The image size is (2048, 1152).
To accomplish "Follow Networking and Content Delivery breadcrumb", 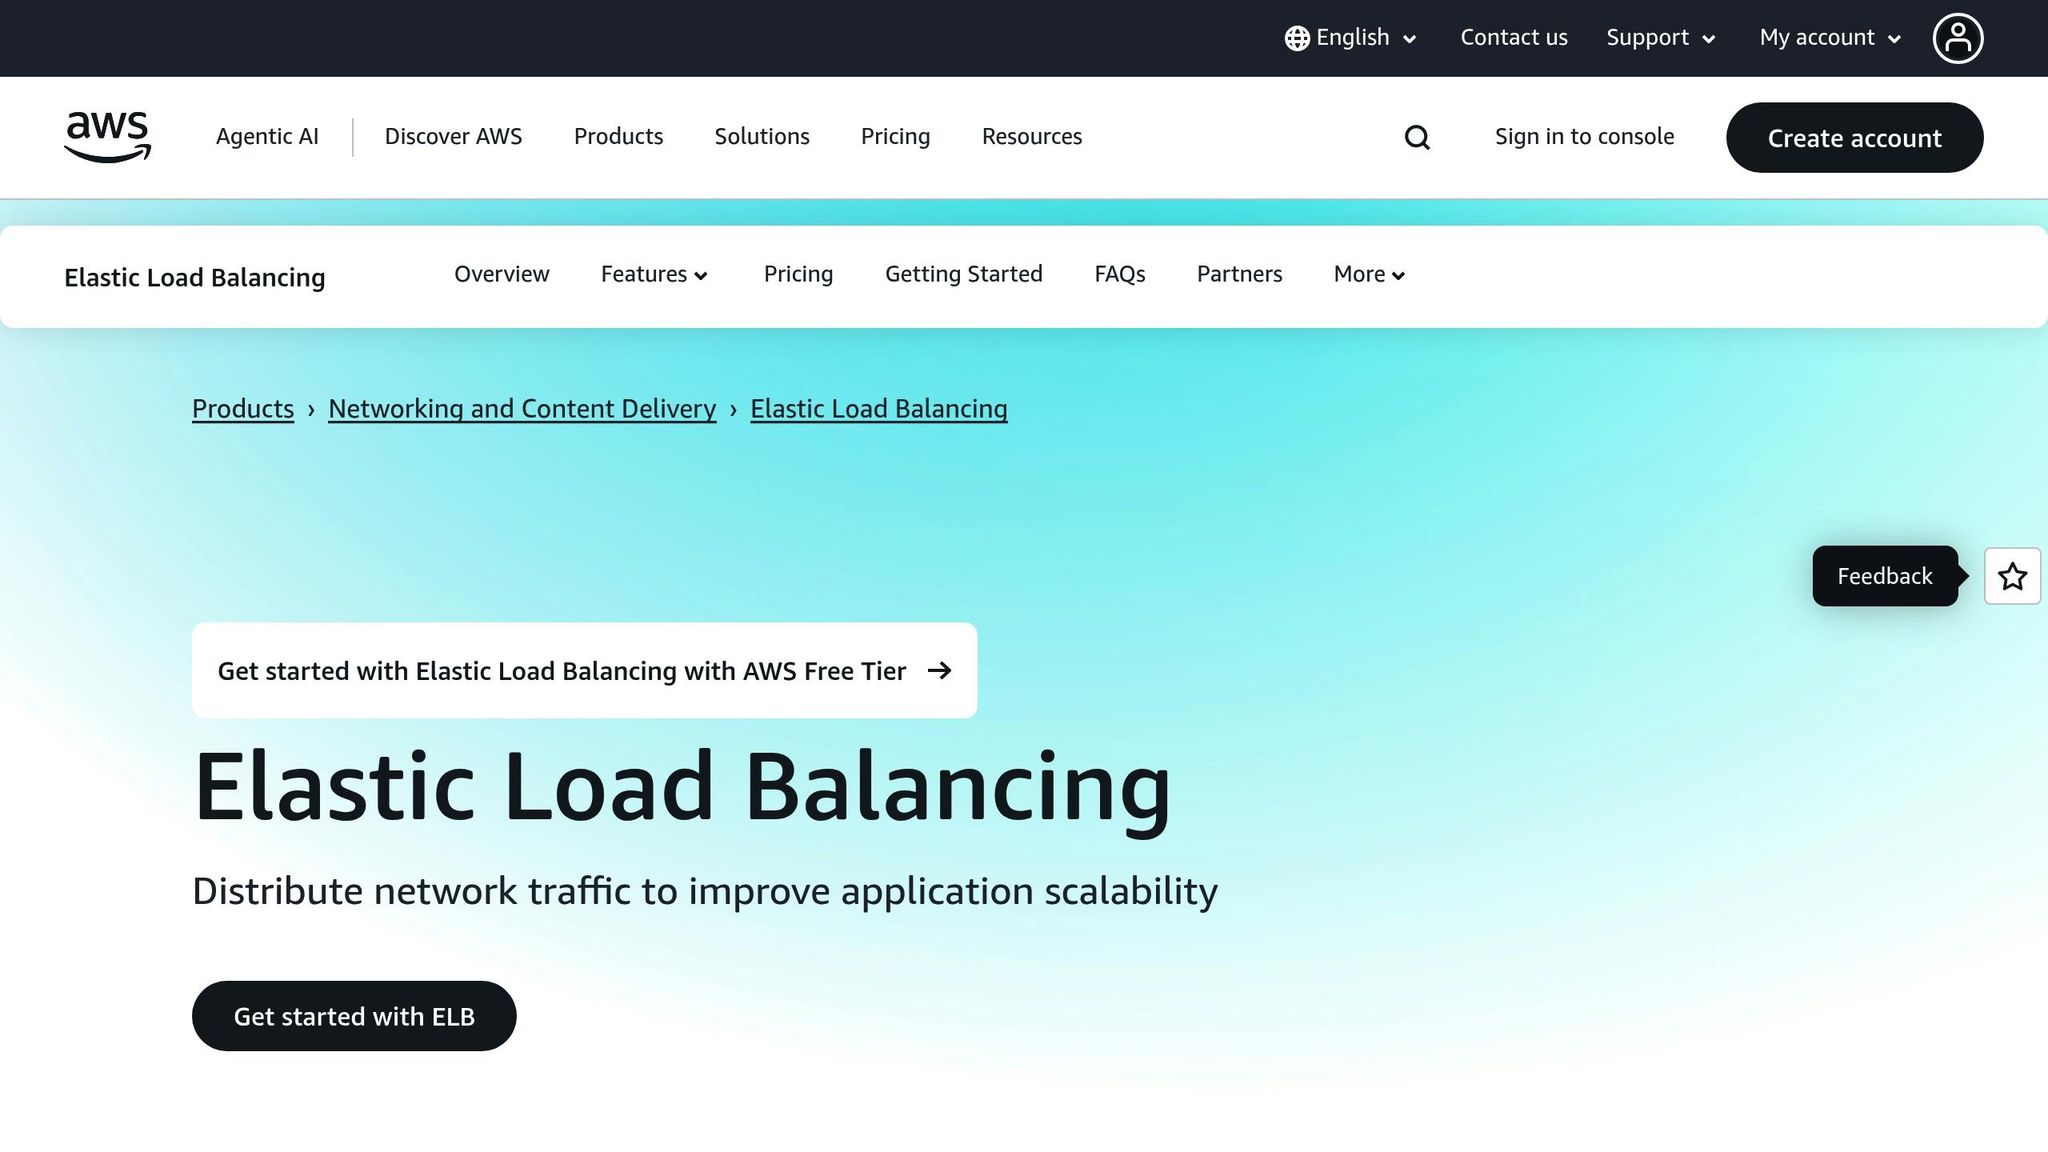I will coord(522,409).
